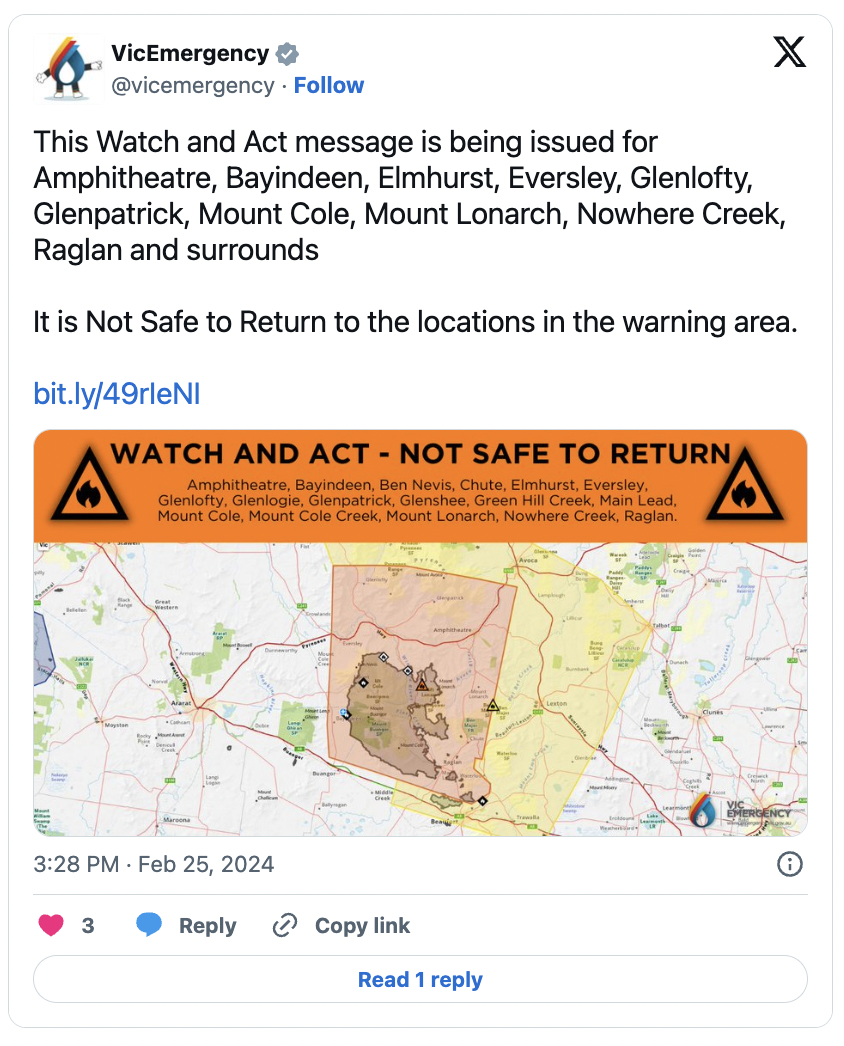Open the VicEmergency profile avatar
Image resolution: width=844 pixels, height=1046 pixels.
click(x=70, y=69)
